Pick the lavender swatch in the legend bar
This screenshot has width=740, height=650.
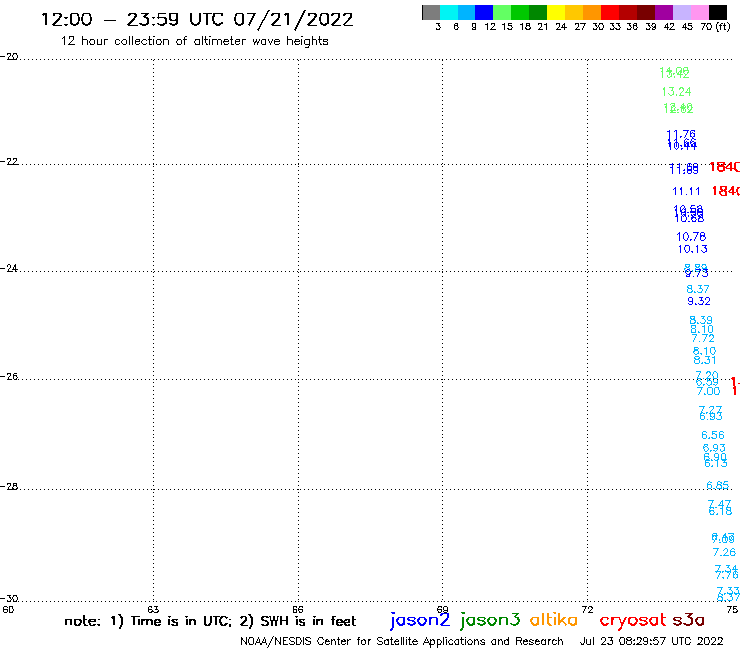[x=682, y=12]
